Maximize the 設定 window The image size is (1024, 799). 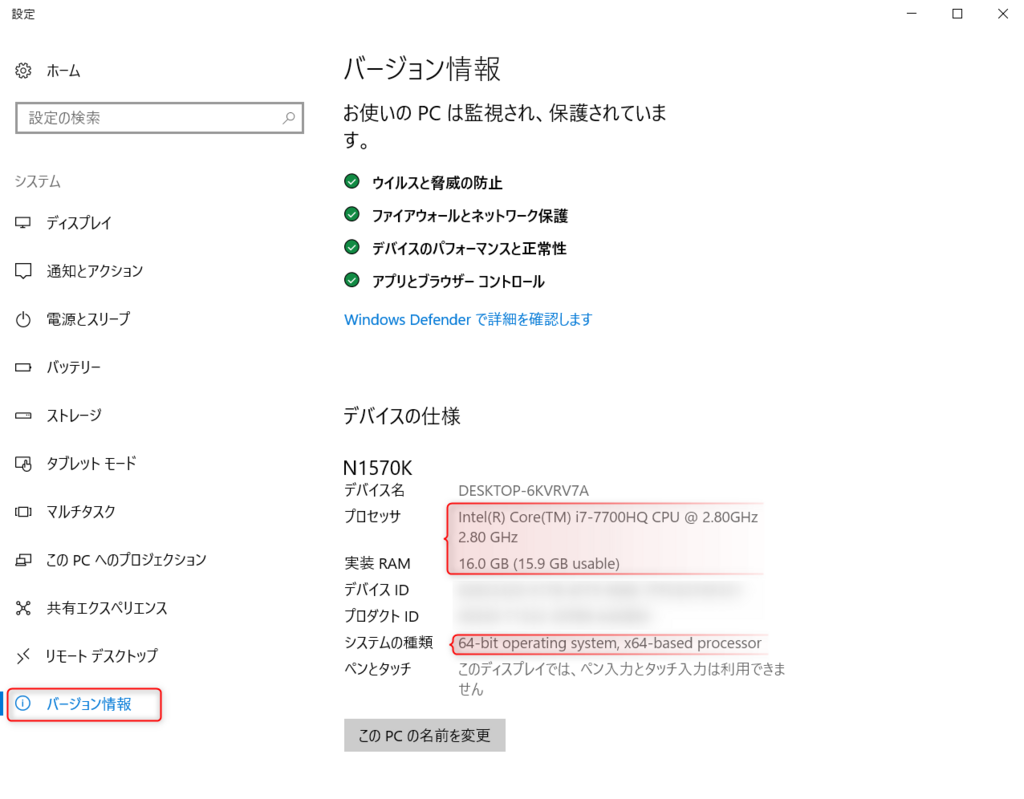coord(957,14)
